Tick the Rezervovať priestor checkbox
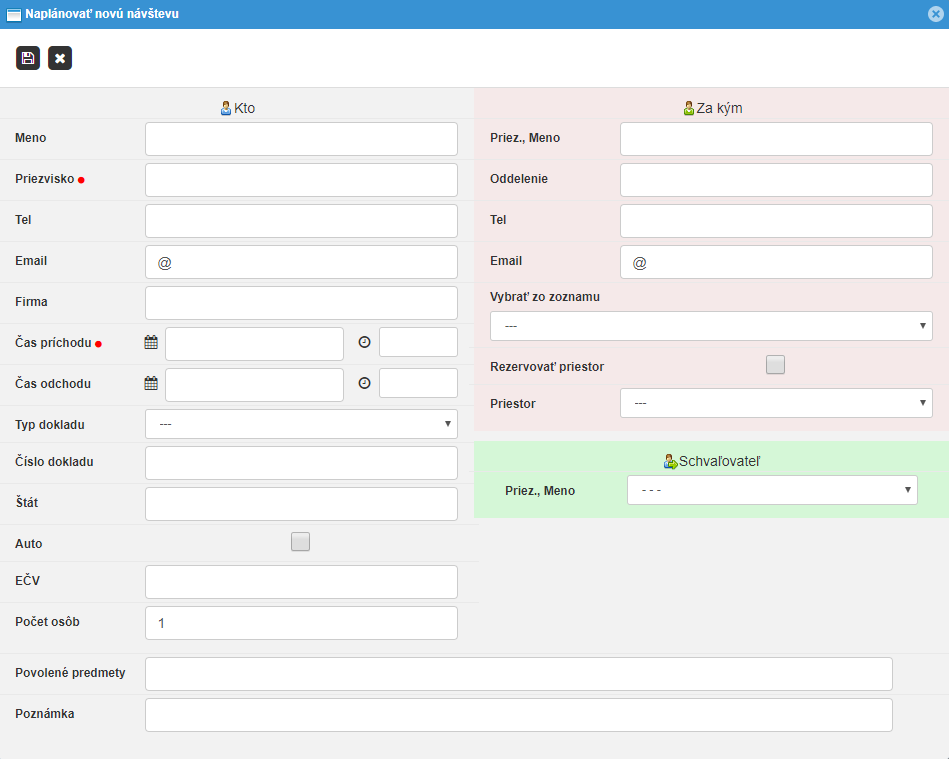This screenshot has width=949, height=759. coord(775,365)
